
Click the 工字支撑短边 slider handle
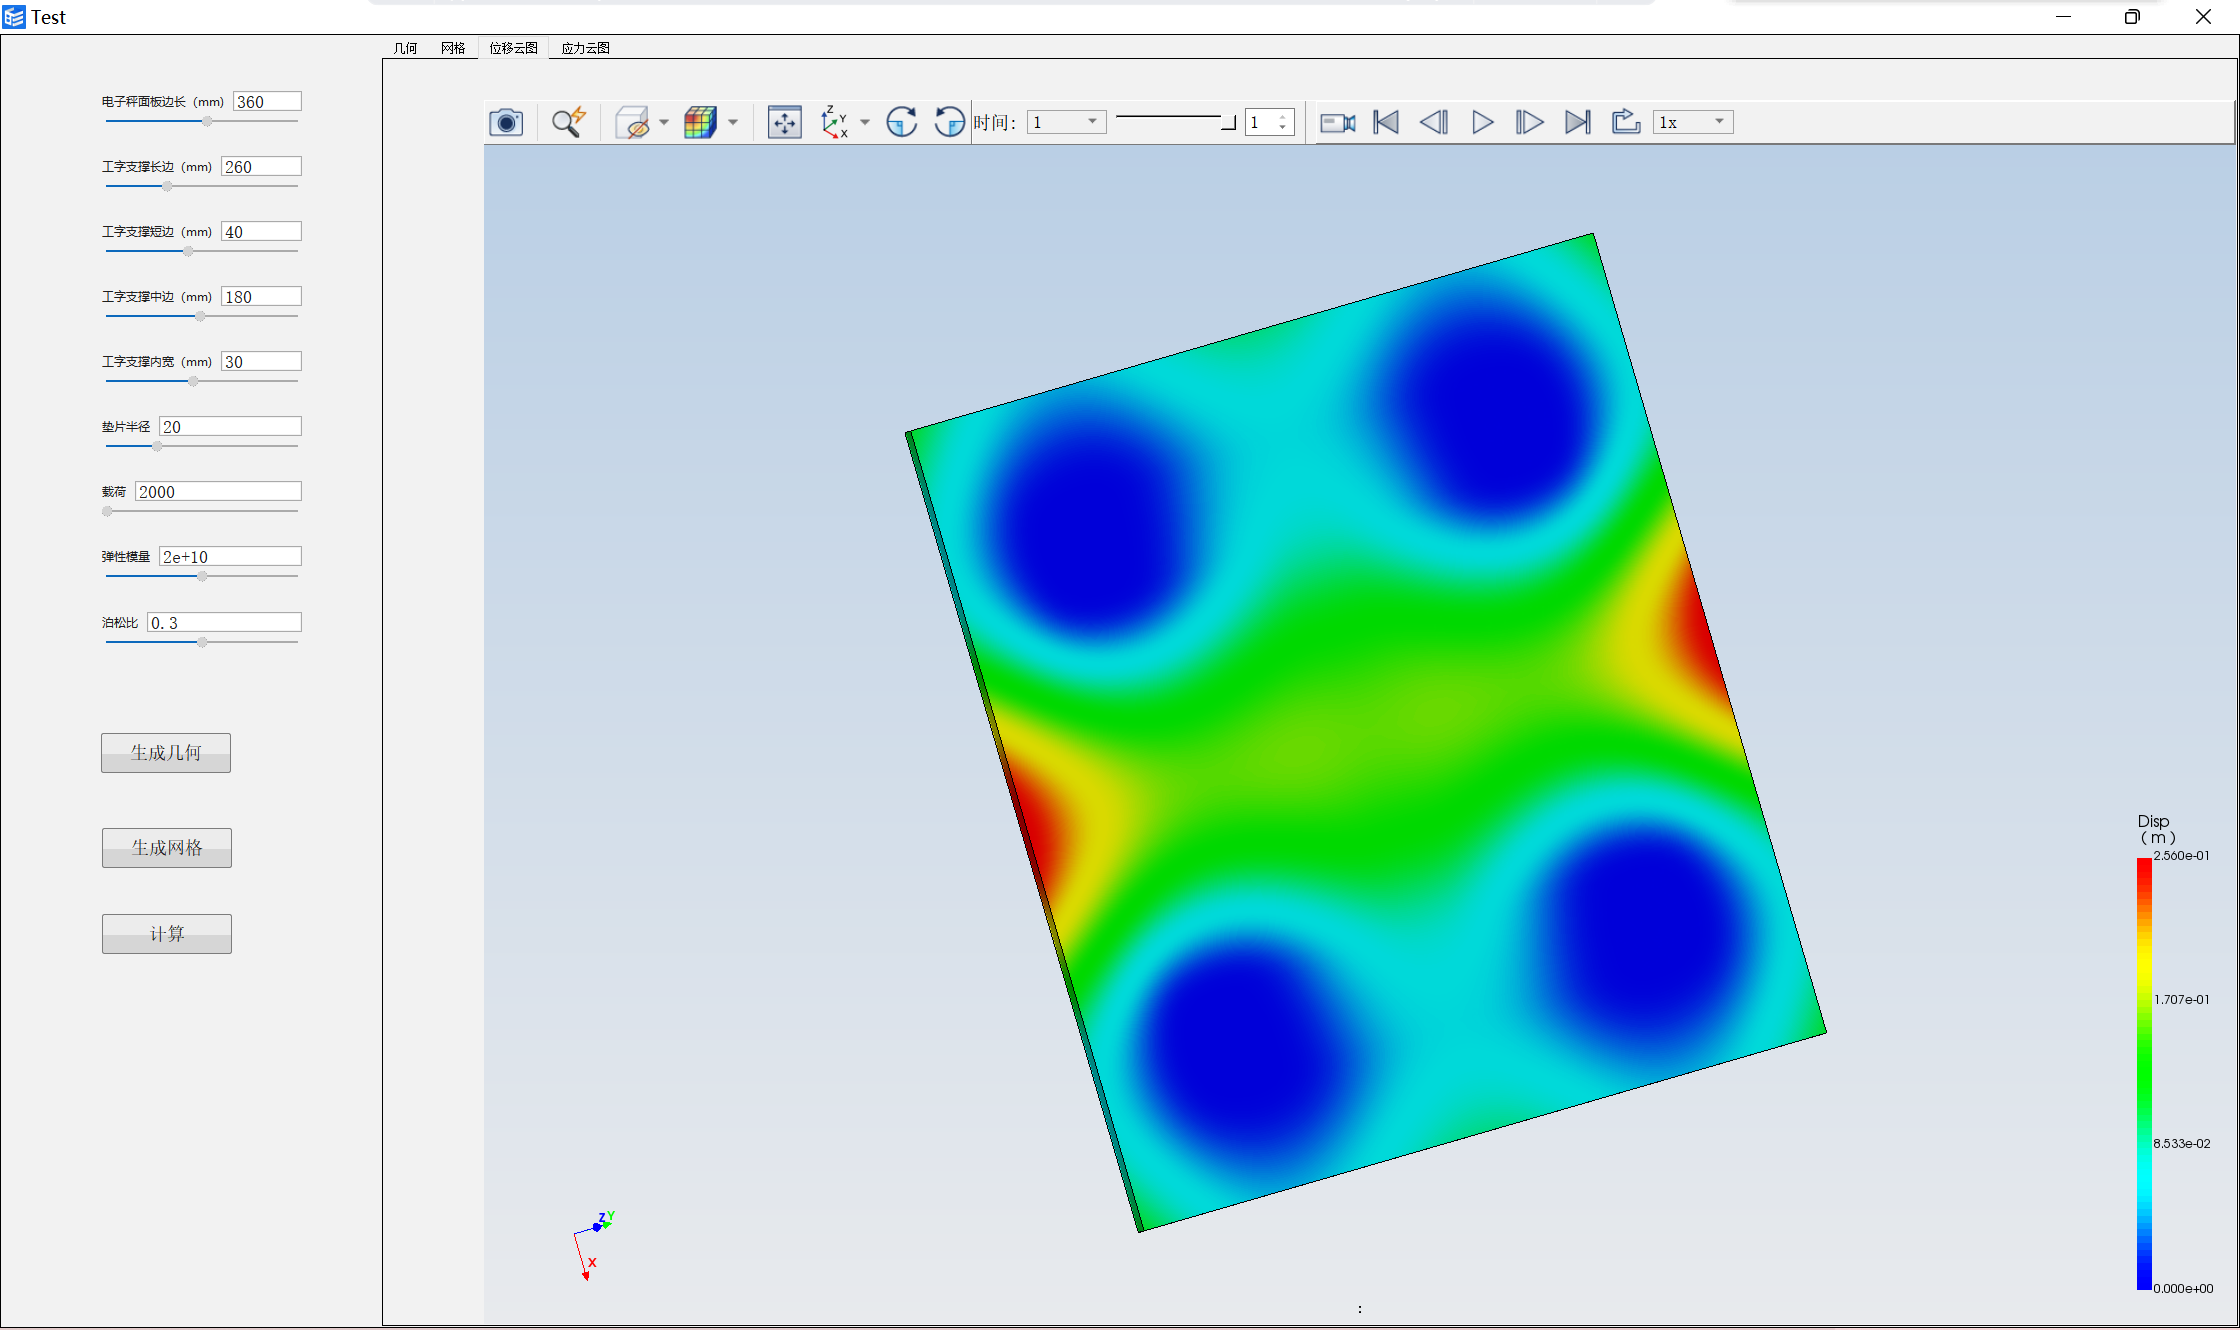188,251
